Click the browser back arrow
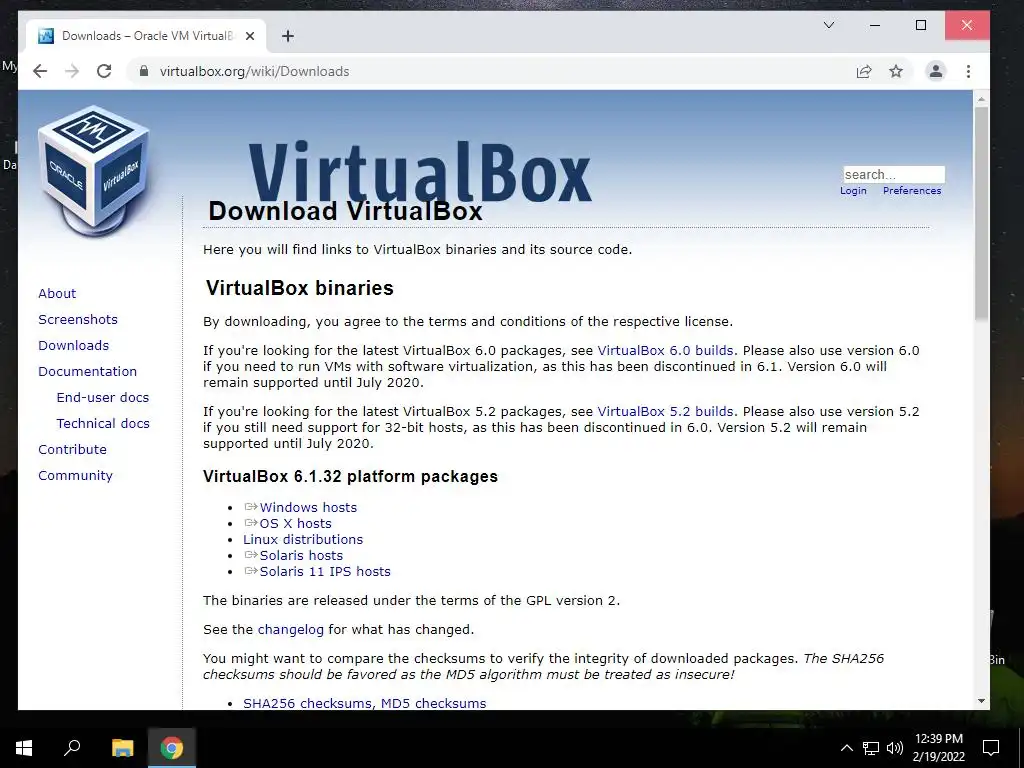 coord(40,71)
